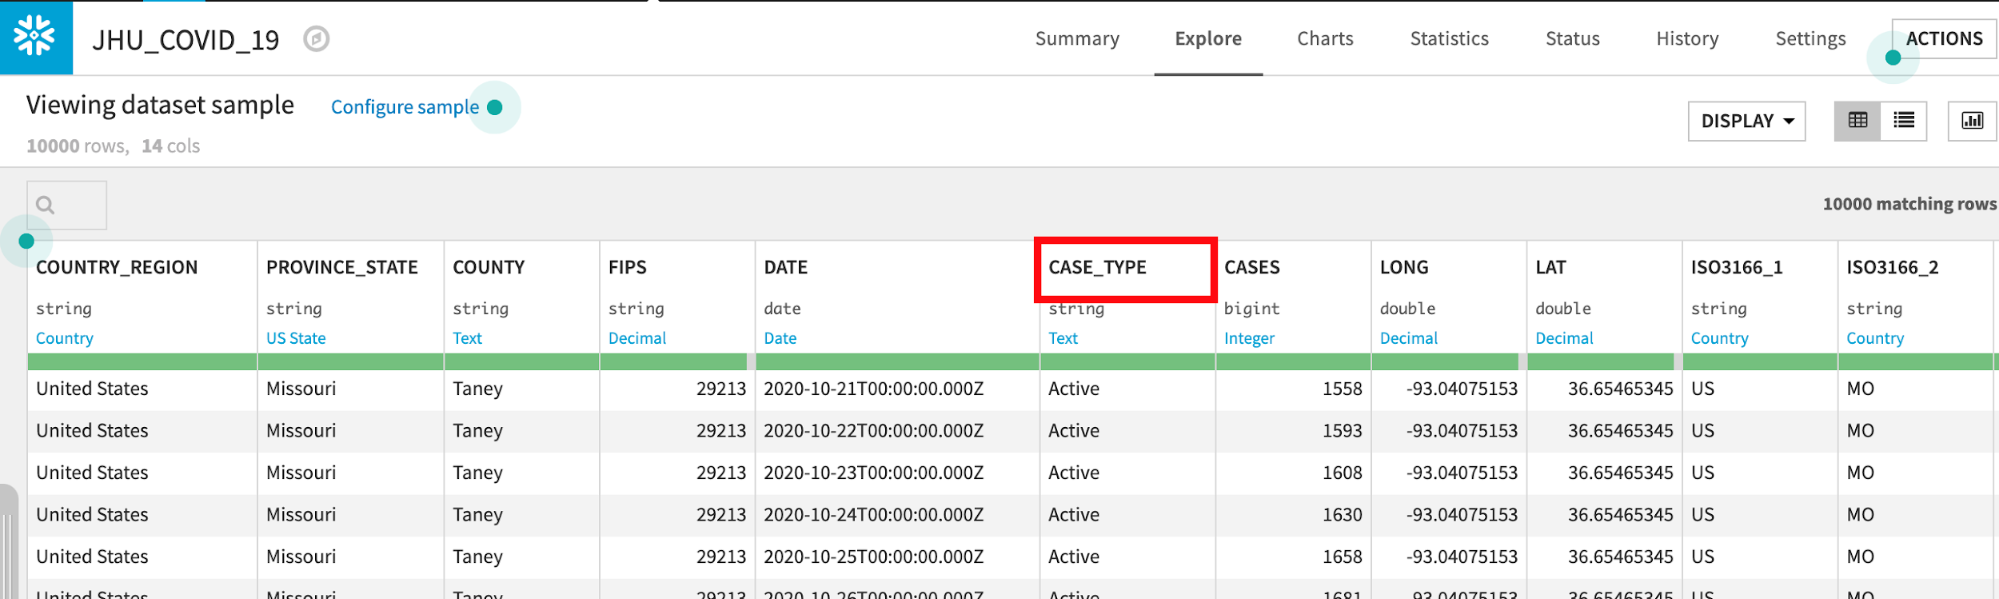Click US State meaning under PROVINCE_STATE

[296, 338]
